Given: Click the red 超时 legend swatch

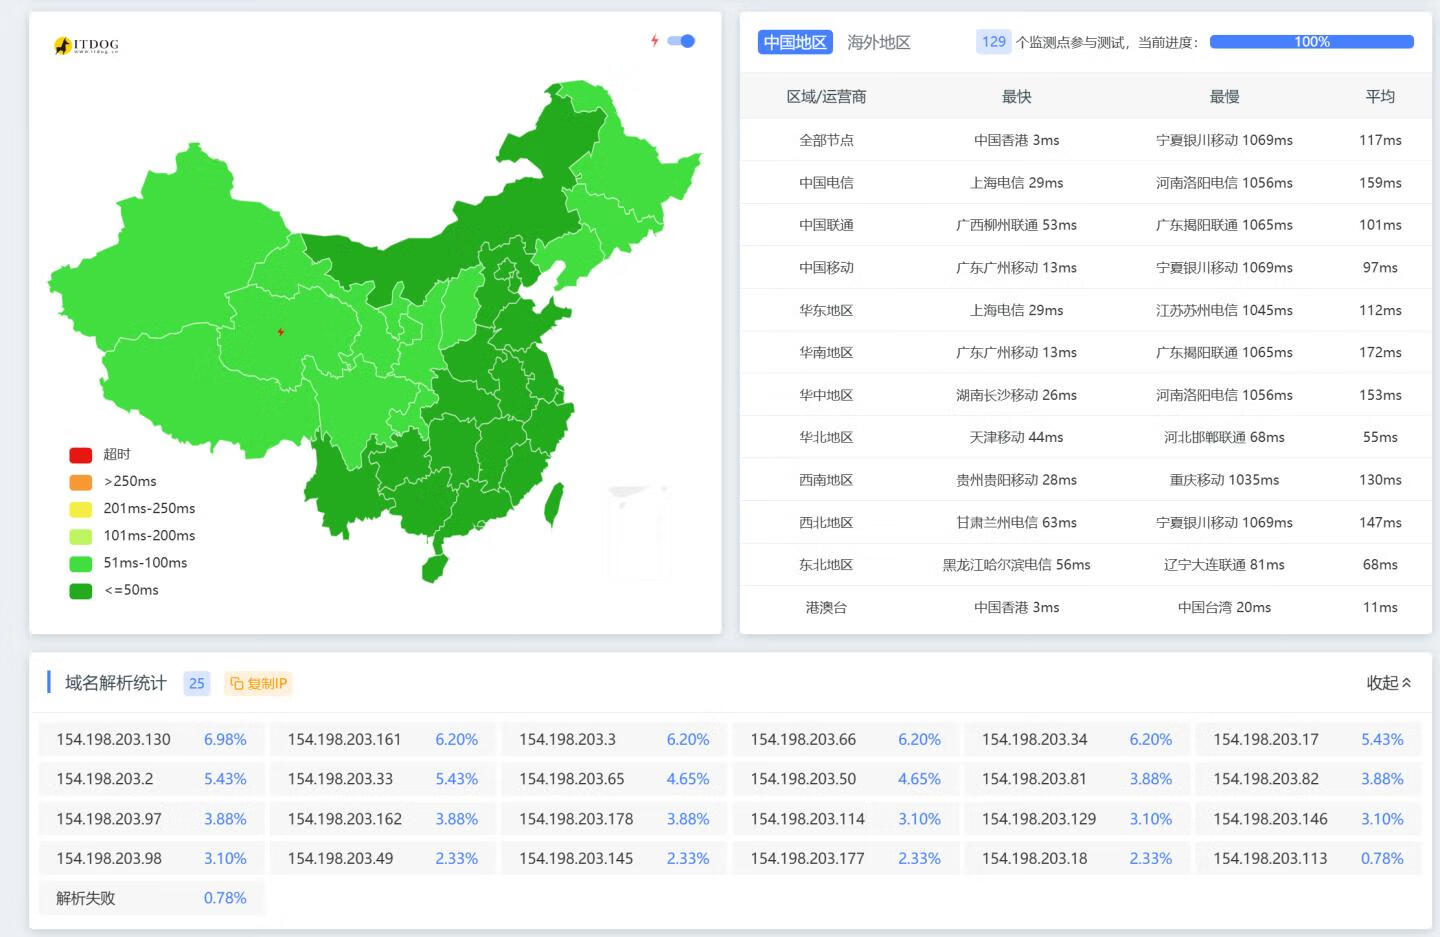Looking at the screenshot, I should tap(81, 455).
